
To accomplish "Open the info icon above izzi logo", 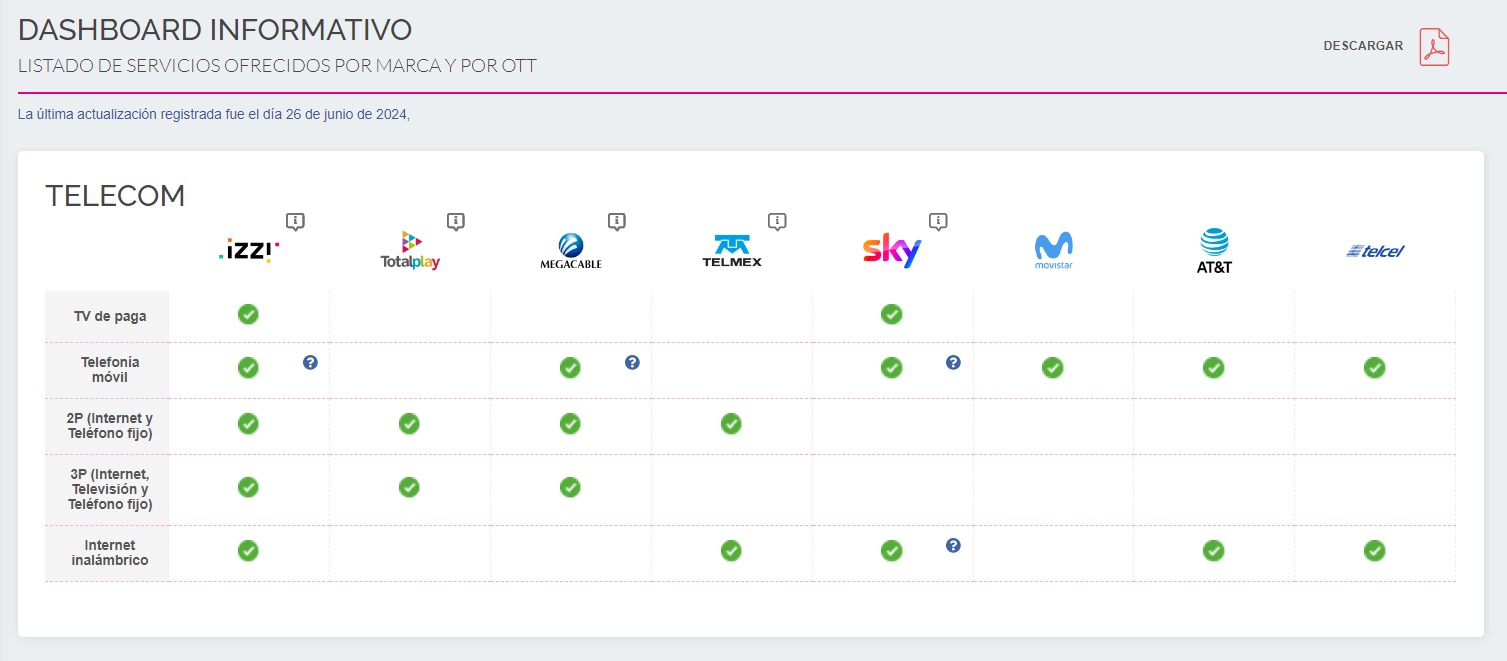I will (295, 221).
